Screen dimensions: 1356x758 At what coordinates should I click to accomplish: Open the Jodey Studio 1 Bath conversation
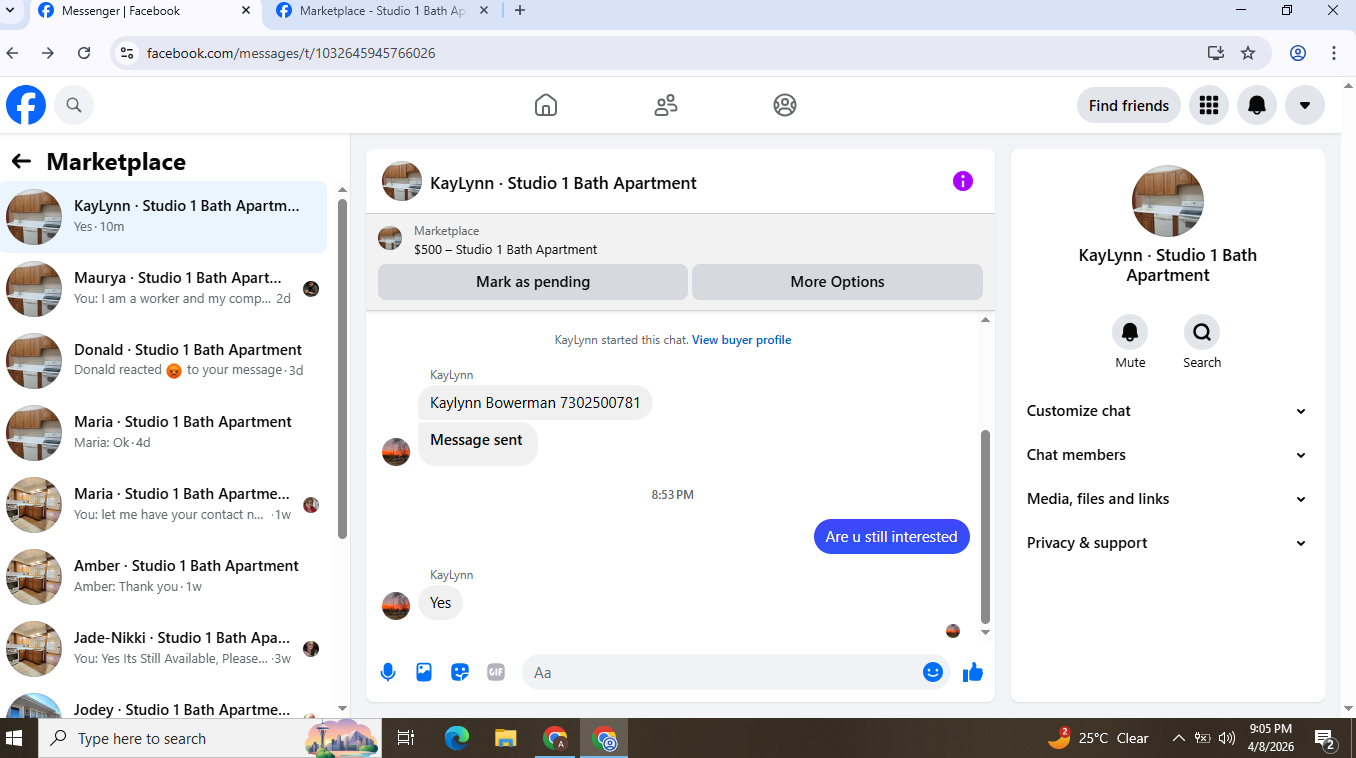pos(164,703)
